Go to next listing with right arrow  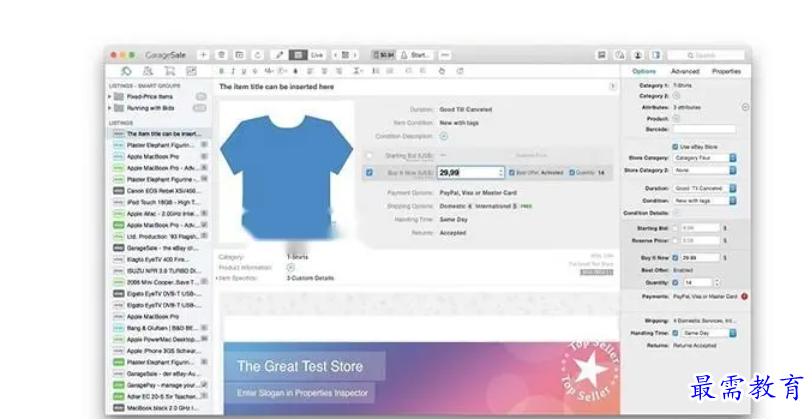pos(355,55)
